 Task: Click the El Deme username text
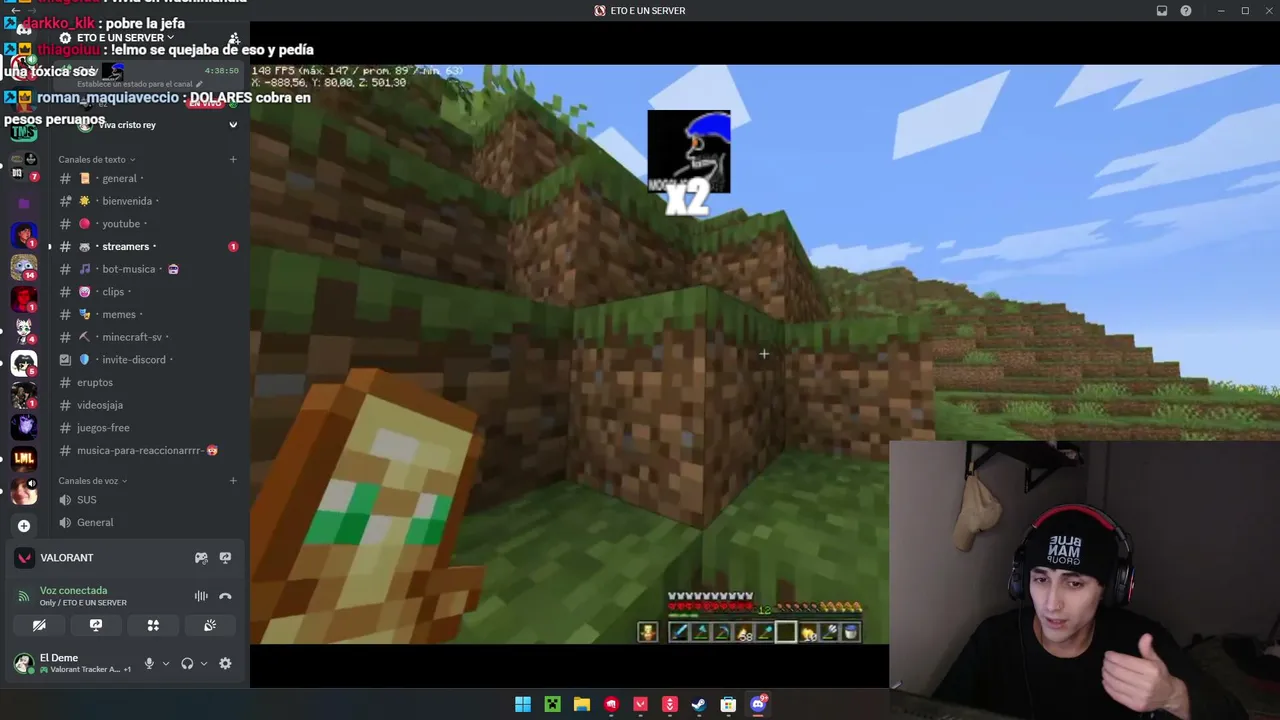(59, 658)
